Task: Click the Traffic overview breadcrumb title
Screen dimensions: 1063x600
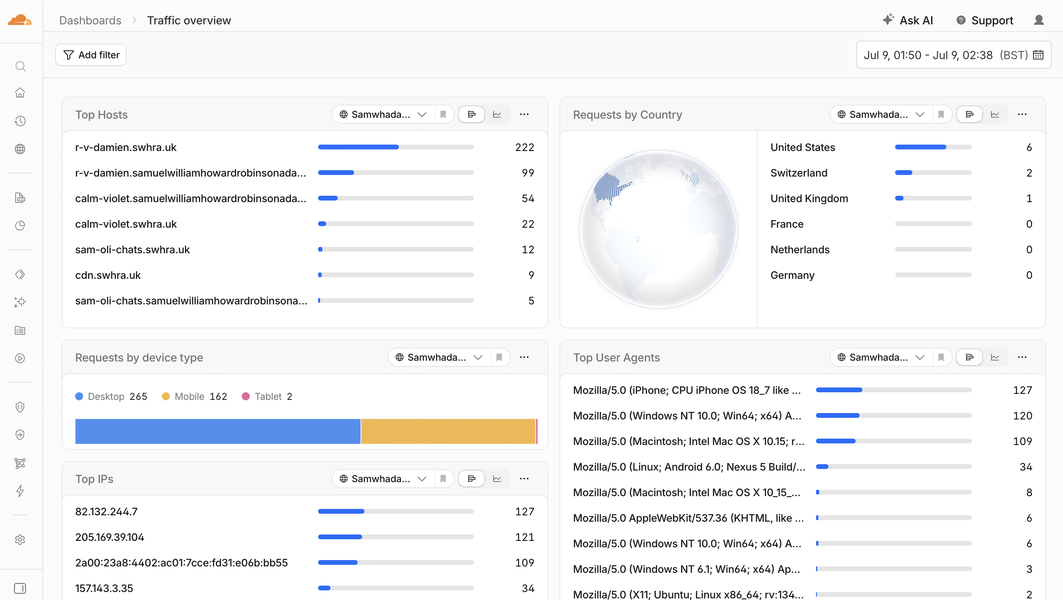Action: 189,20
